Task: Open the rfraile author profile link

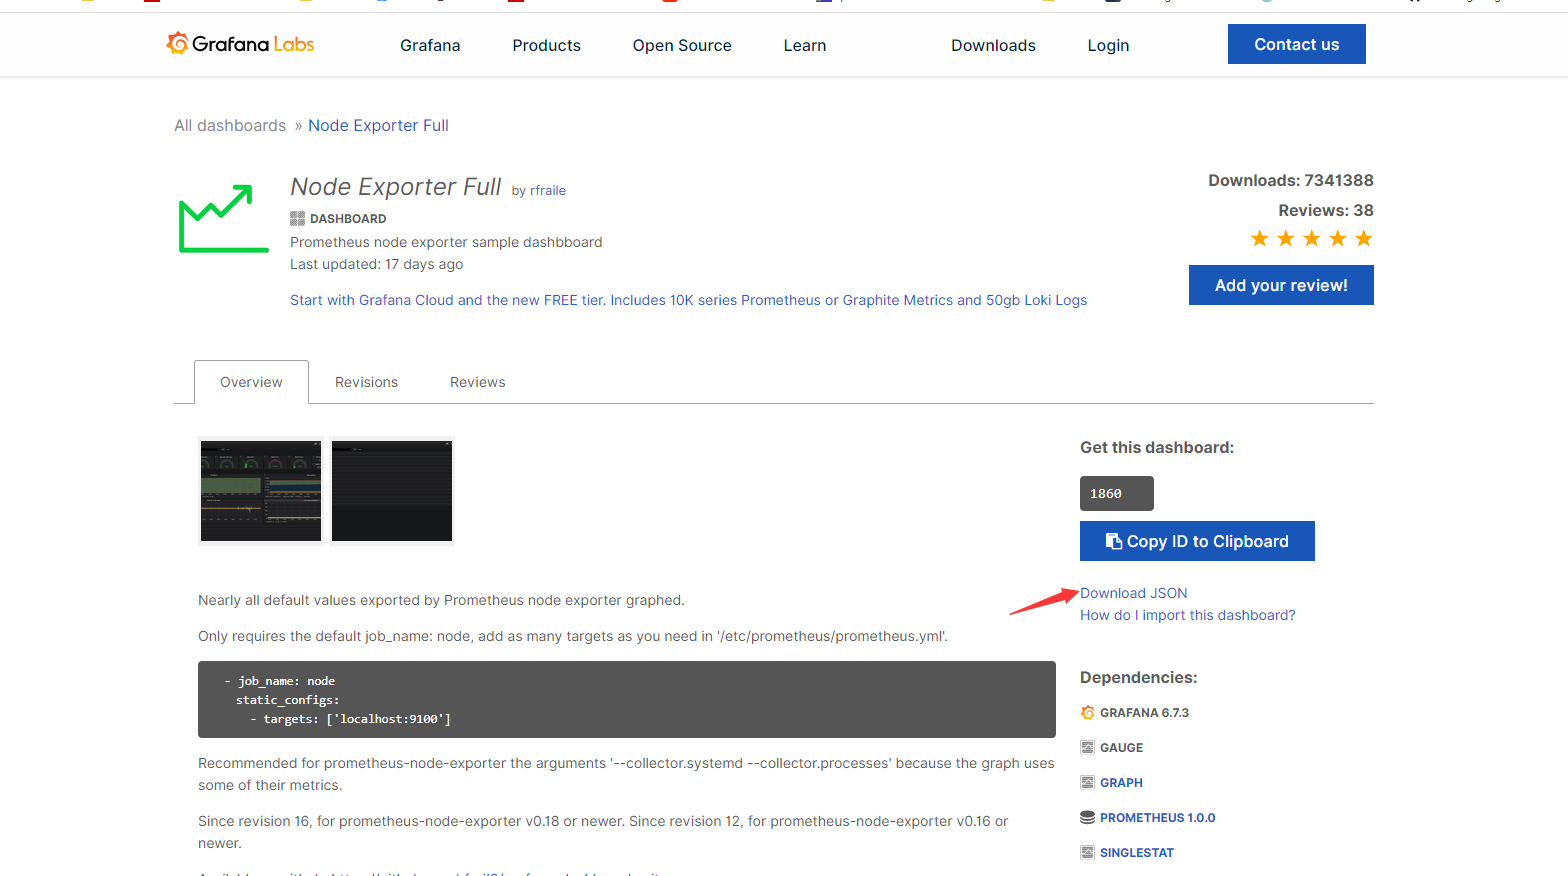Action: 547,191
